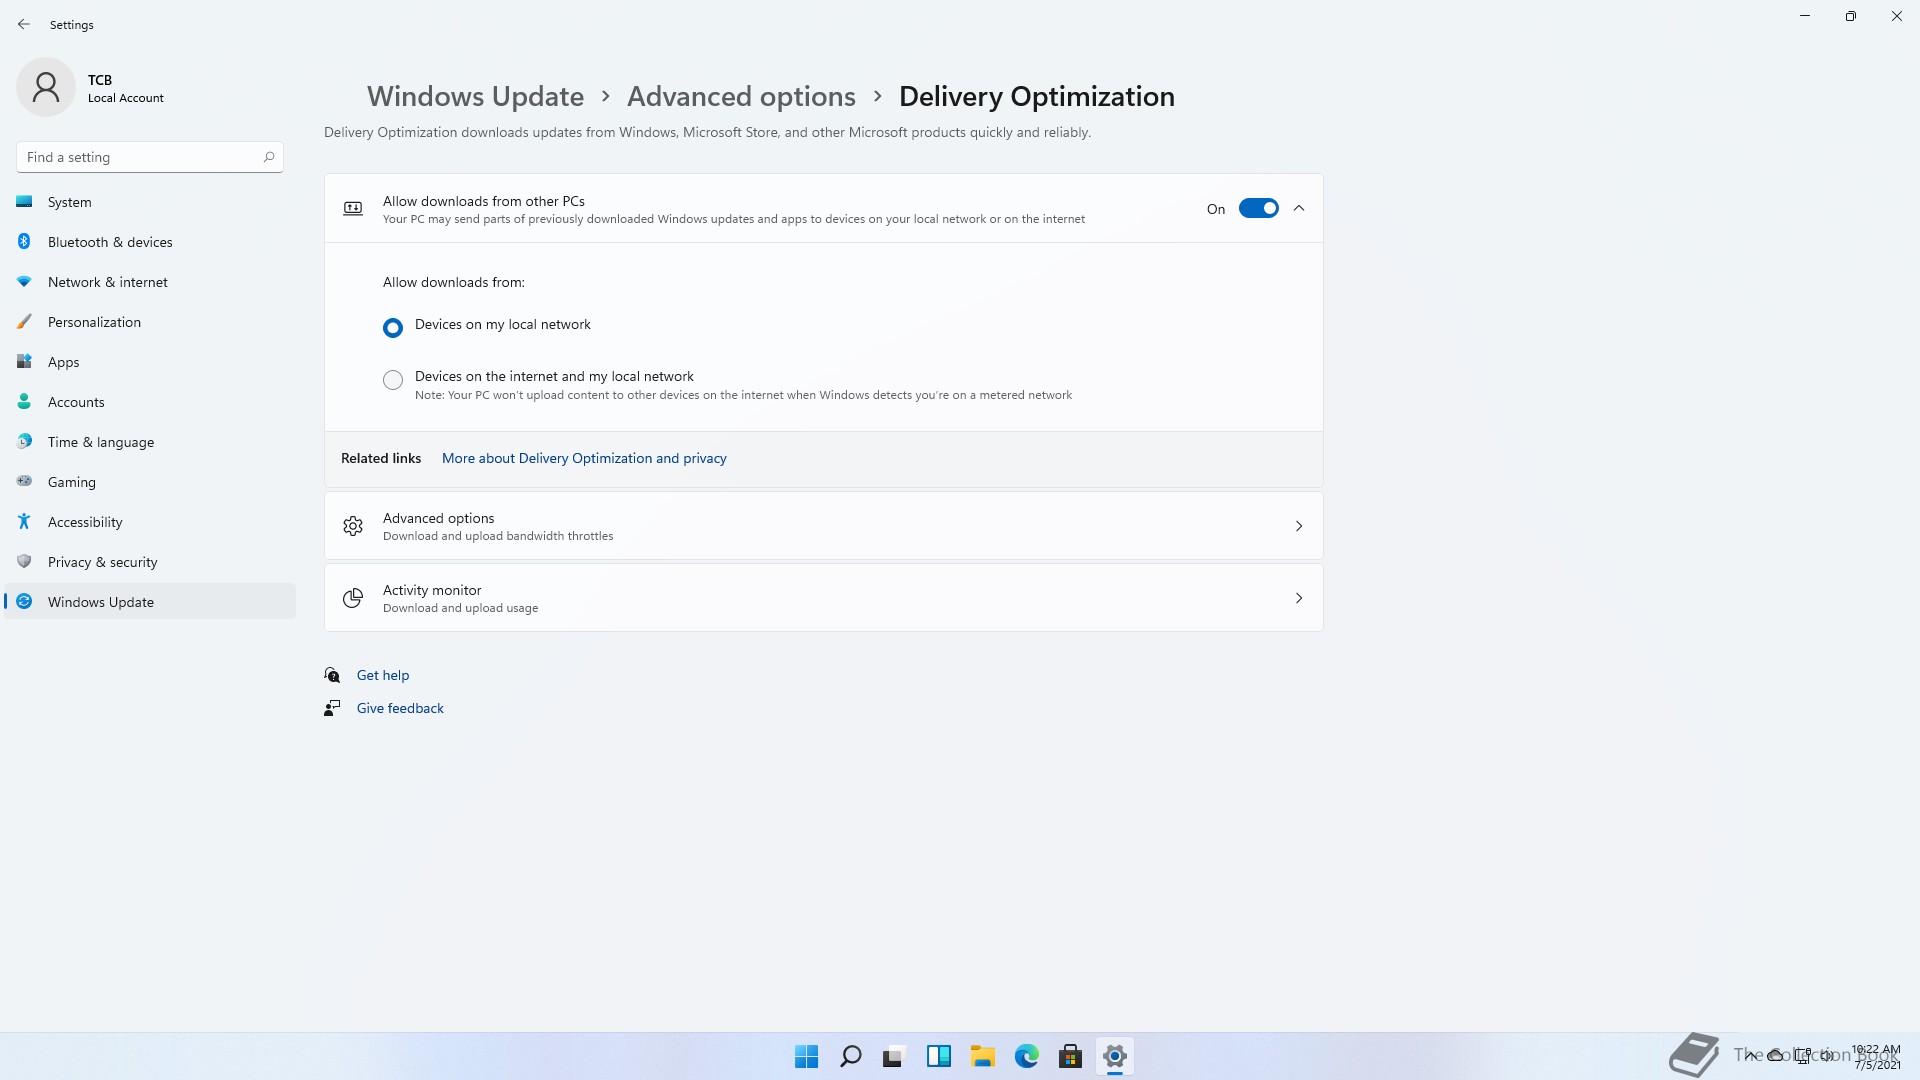1920x1080 pixels.
Task: Click the Settings gear on taskbar
Action: (x=1115, y=1056)
